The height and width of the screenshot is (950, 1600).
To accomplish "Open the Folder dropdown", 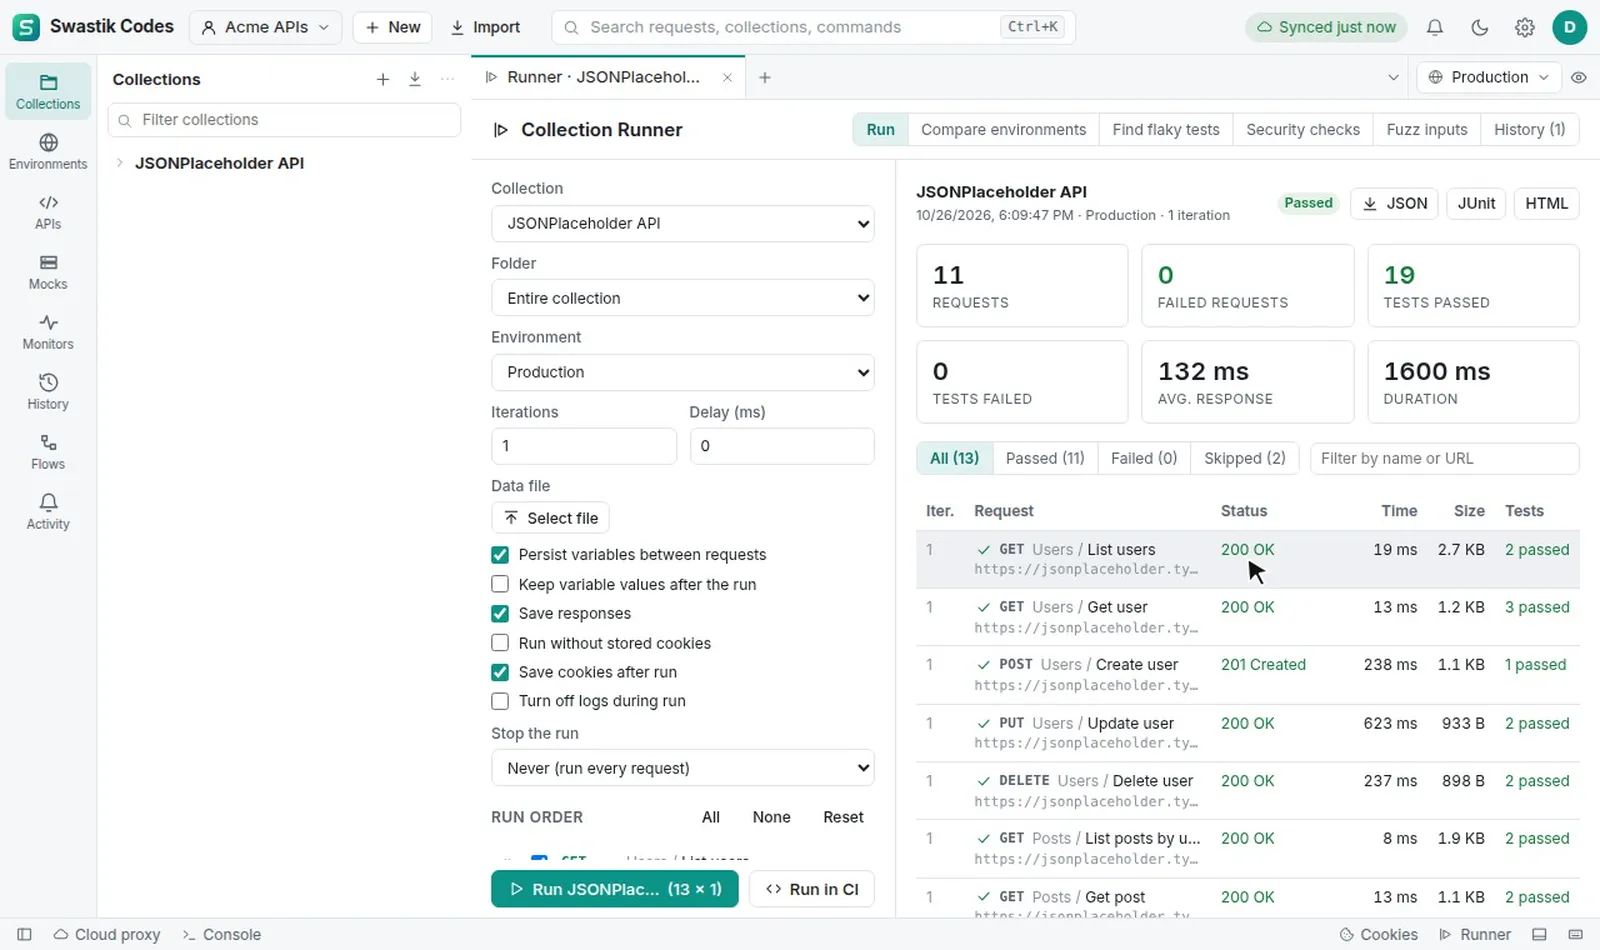I will click(x=683, y=298).
